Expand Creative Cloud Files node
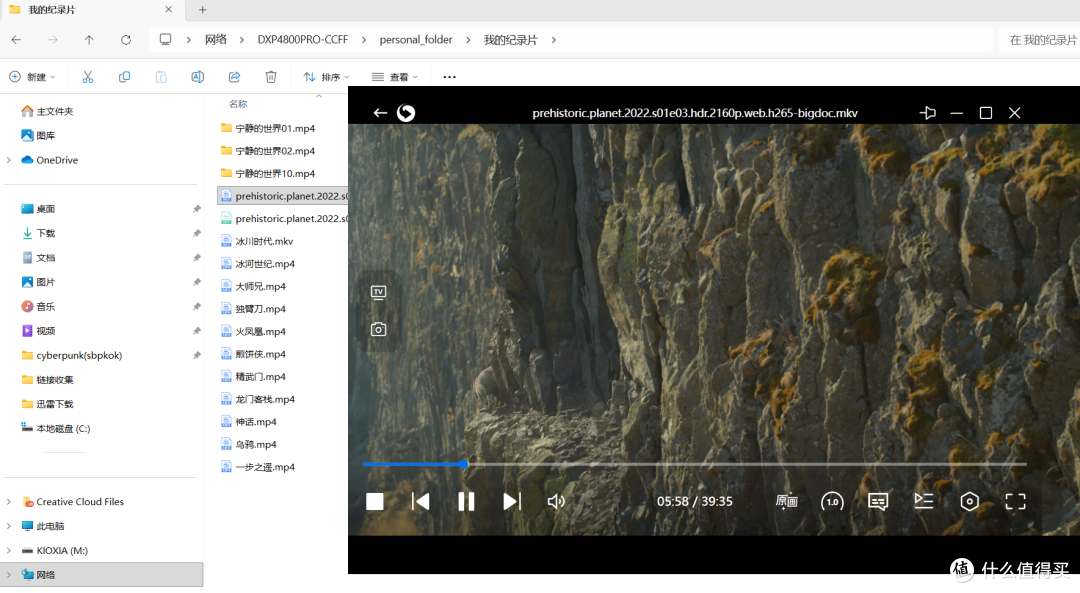Viewport: 1080px width, 593px height. coord(9,501)
